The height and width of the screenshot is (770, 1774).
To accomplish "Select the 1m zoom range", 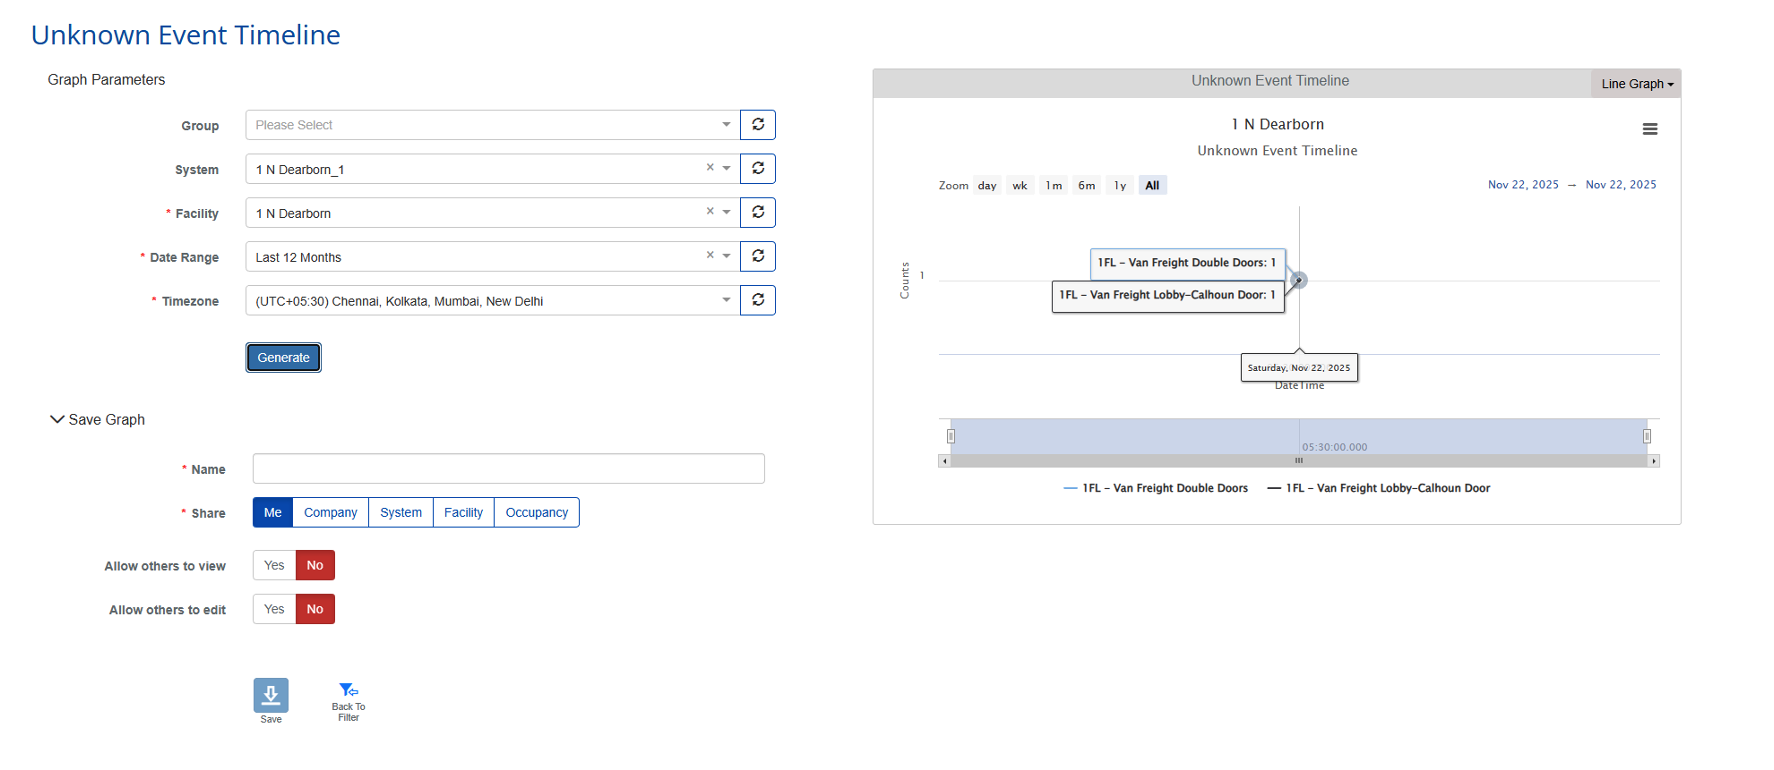I will [1054, 186].
